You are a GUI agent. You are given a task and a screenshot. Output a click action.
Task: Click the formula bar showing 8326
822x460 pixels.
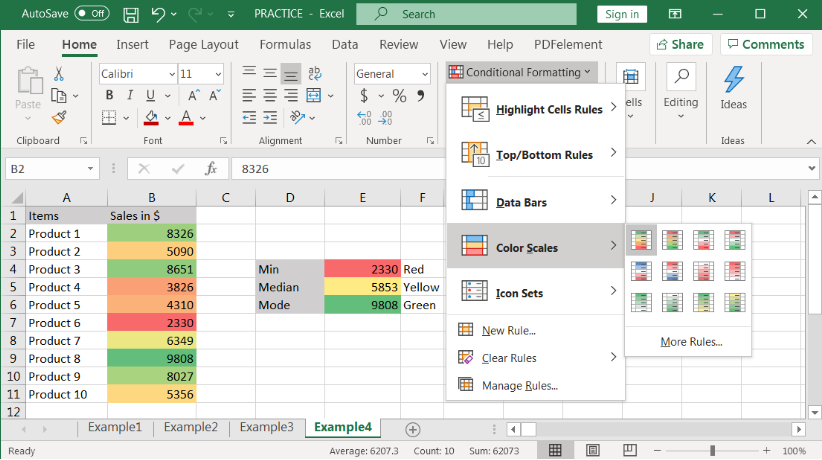click(338, 169)
